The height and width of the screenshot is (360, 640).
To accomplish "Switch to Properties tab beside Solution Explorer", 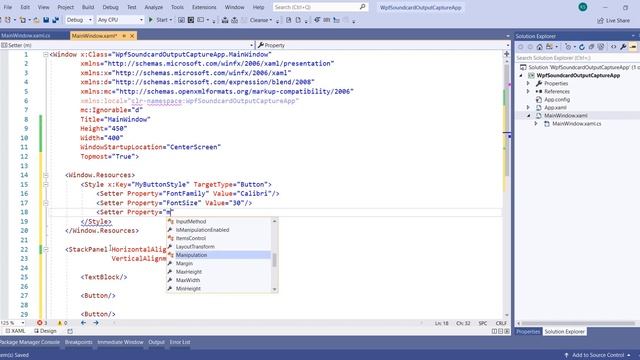I will pyautogui.click(x=528, y=331).
